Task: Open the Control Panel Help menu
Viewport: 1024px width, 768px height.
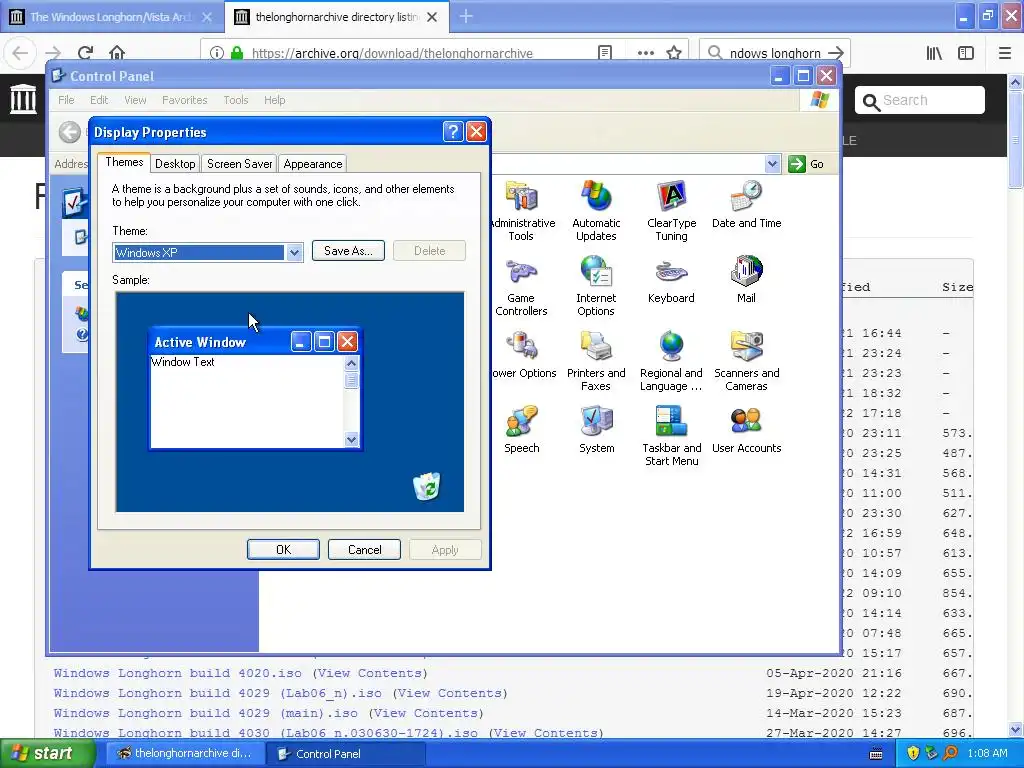Action: (x=274, y=100)
